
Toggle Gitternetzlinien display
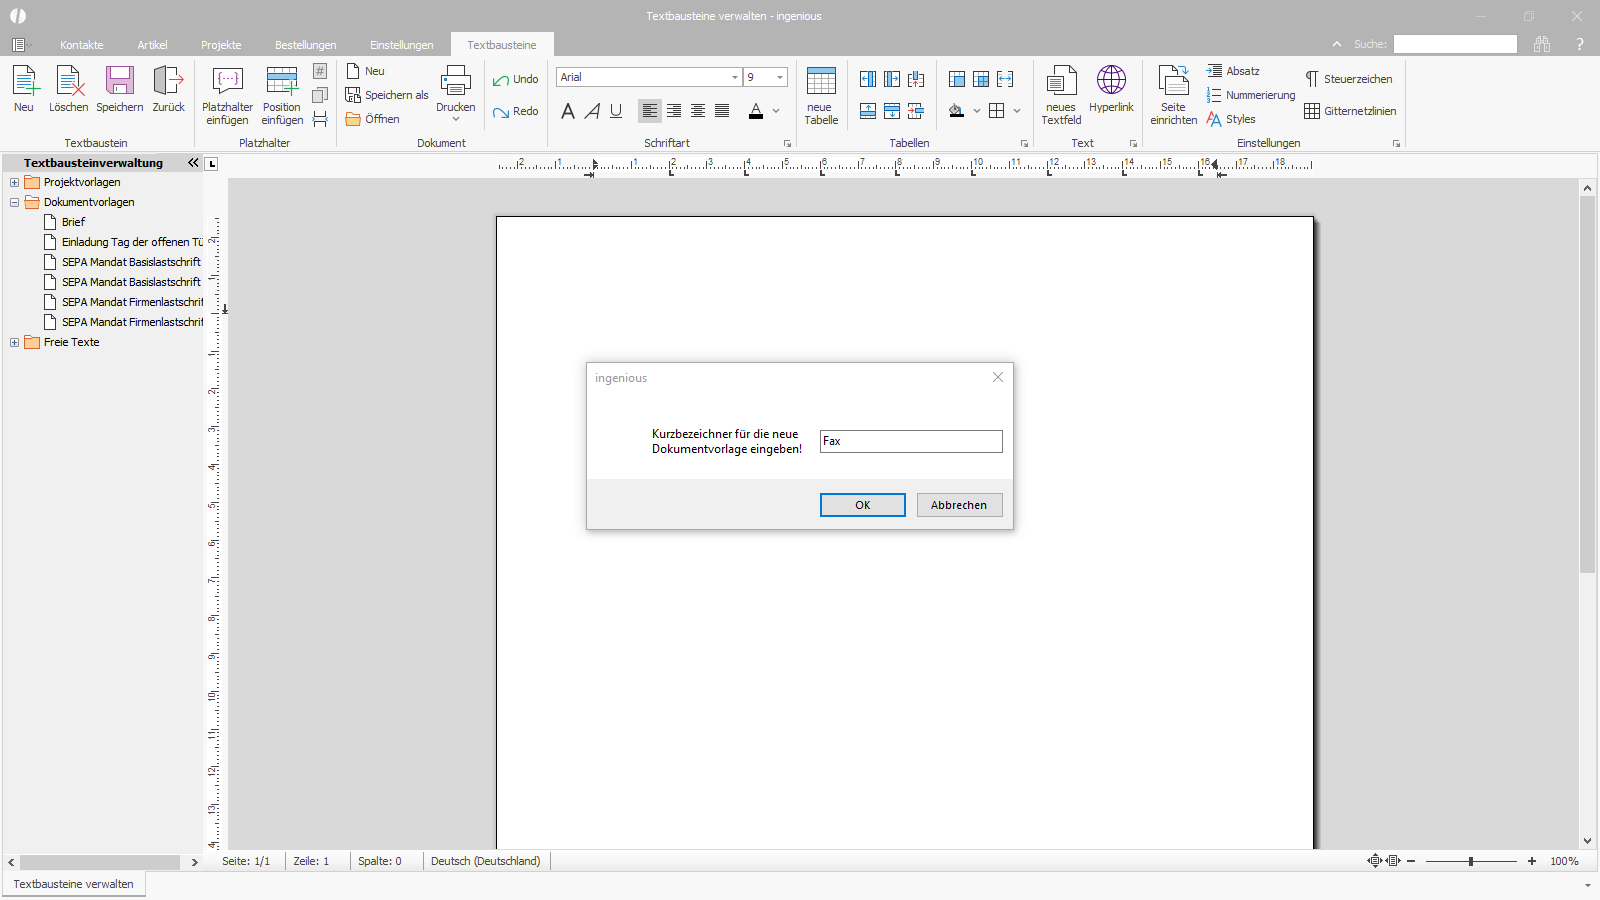[x=1350, y=111]
